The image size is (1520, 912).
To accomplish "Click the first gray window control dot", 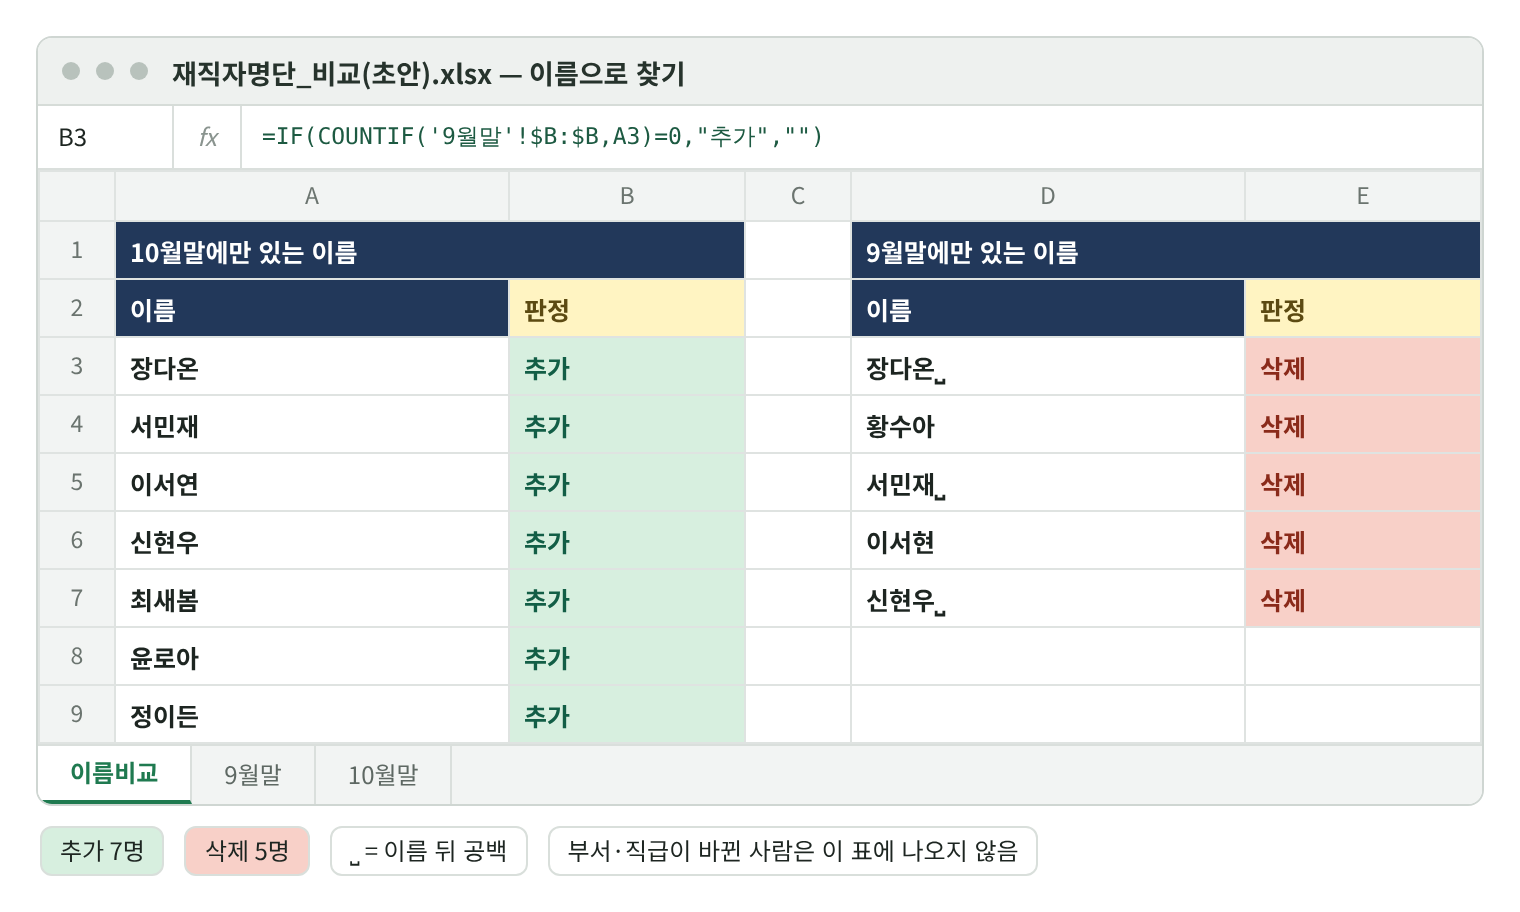I will 71,71.
